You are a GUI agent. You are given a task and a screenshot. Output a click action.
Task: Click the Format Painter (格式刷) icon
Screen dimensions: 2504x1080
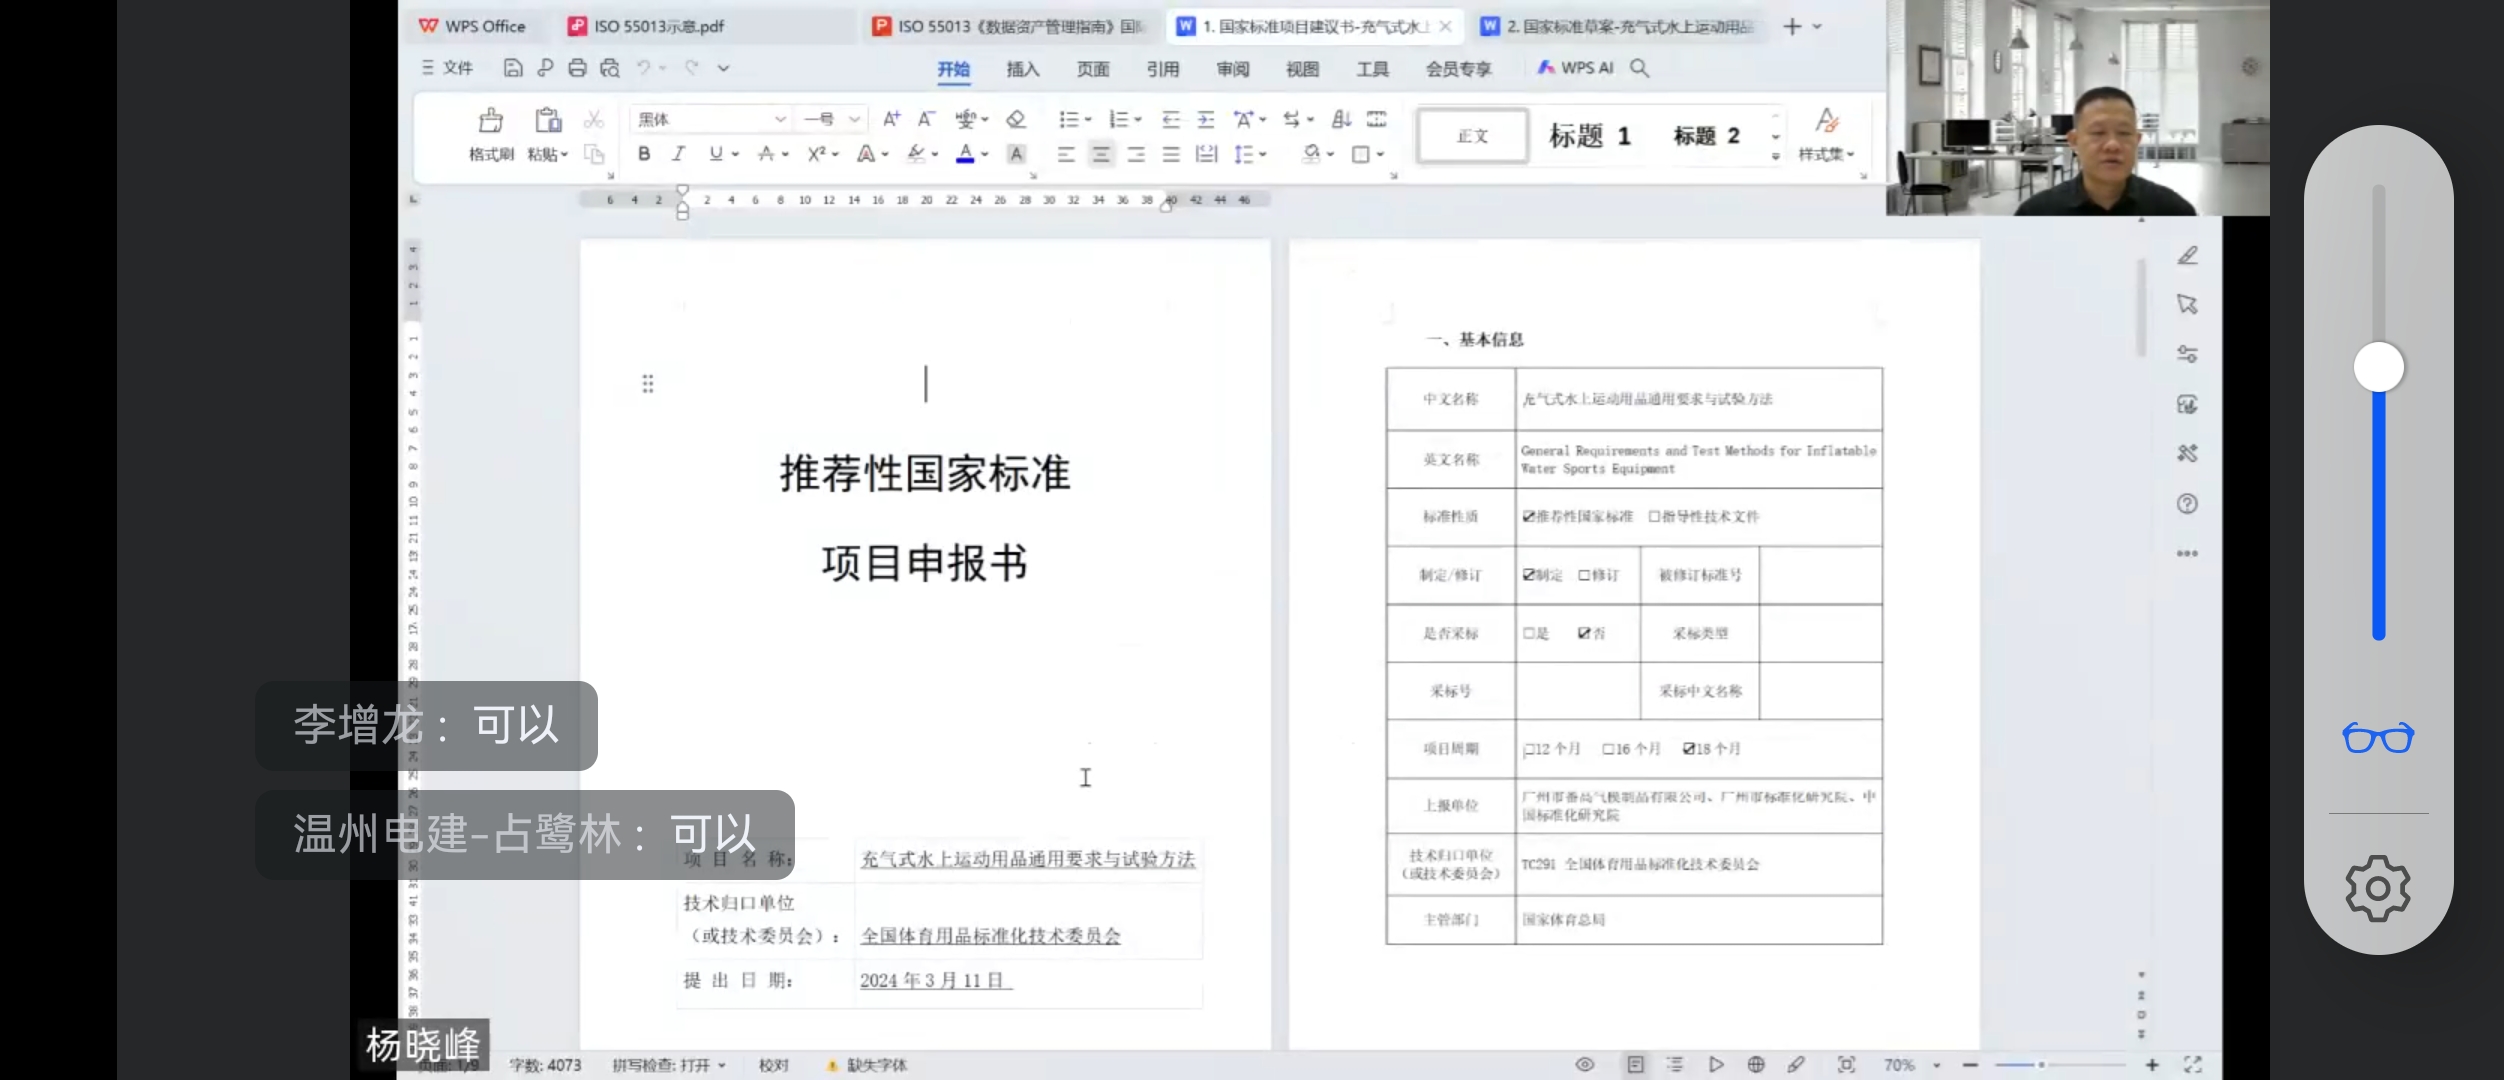(x=490, y=121)
